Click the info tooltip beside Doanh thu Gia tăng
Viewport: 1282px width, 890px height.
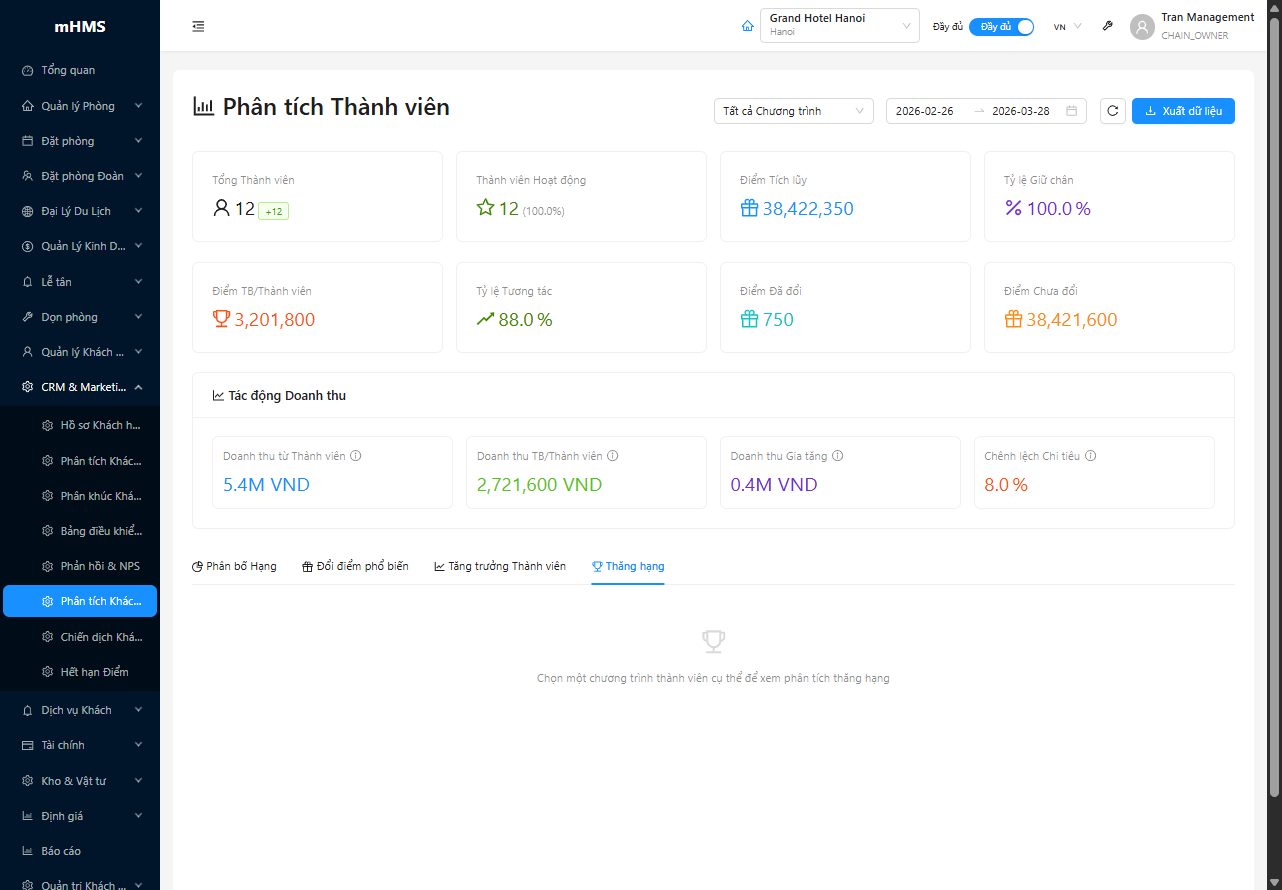coord(837,455)
